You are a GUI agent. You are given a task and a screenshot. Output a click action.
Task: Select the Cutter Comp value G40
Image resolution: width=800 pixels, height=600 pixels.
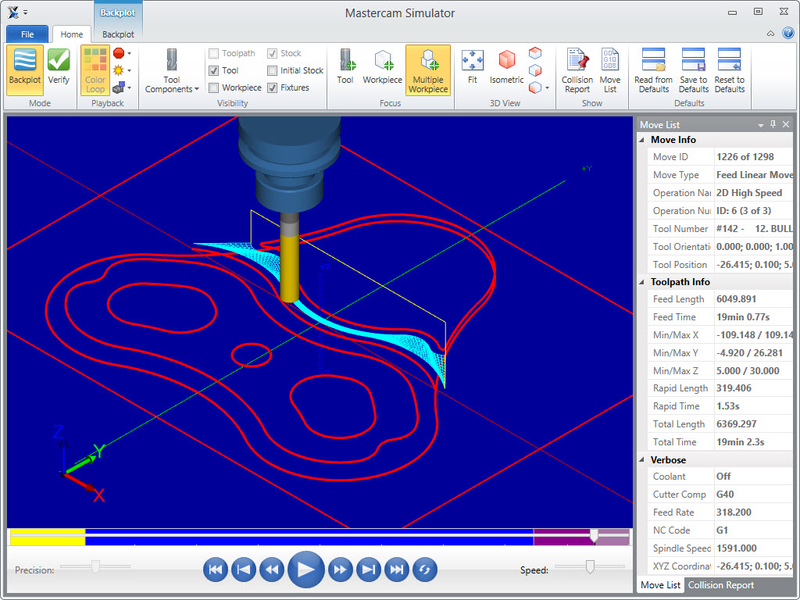click(x=725, y=494)
